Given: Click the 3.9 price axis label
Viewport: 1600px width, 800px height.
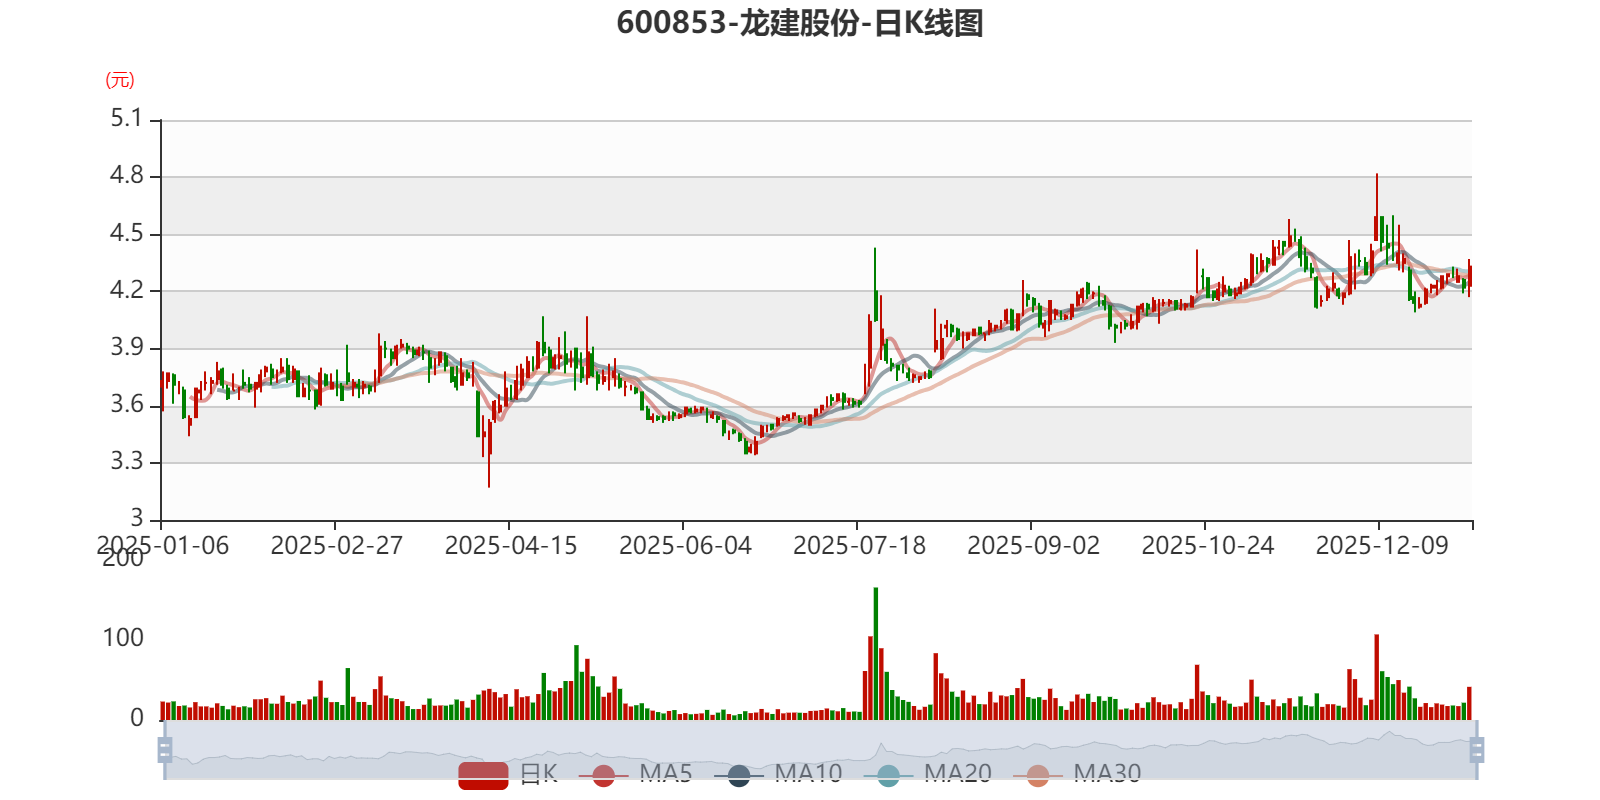Looking at the screenshot, I should (127, 348).
